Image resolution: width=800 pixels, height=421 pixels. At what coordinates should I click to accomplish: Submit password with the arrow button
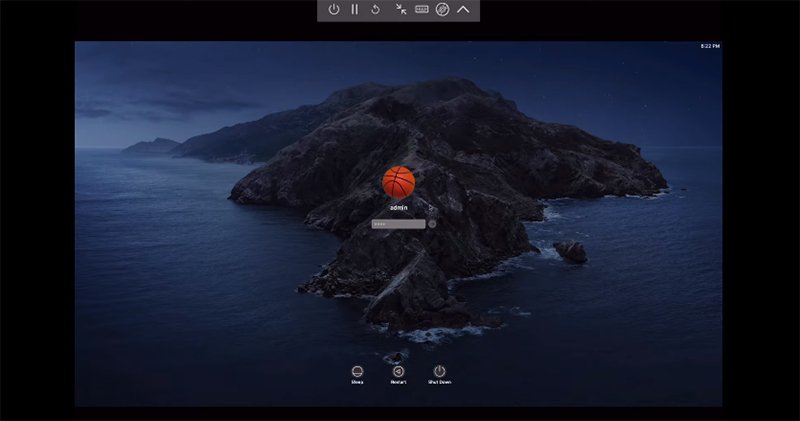(x=432, y=224)
